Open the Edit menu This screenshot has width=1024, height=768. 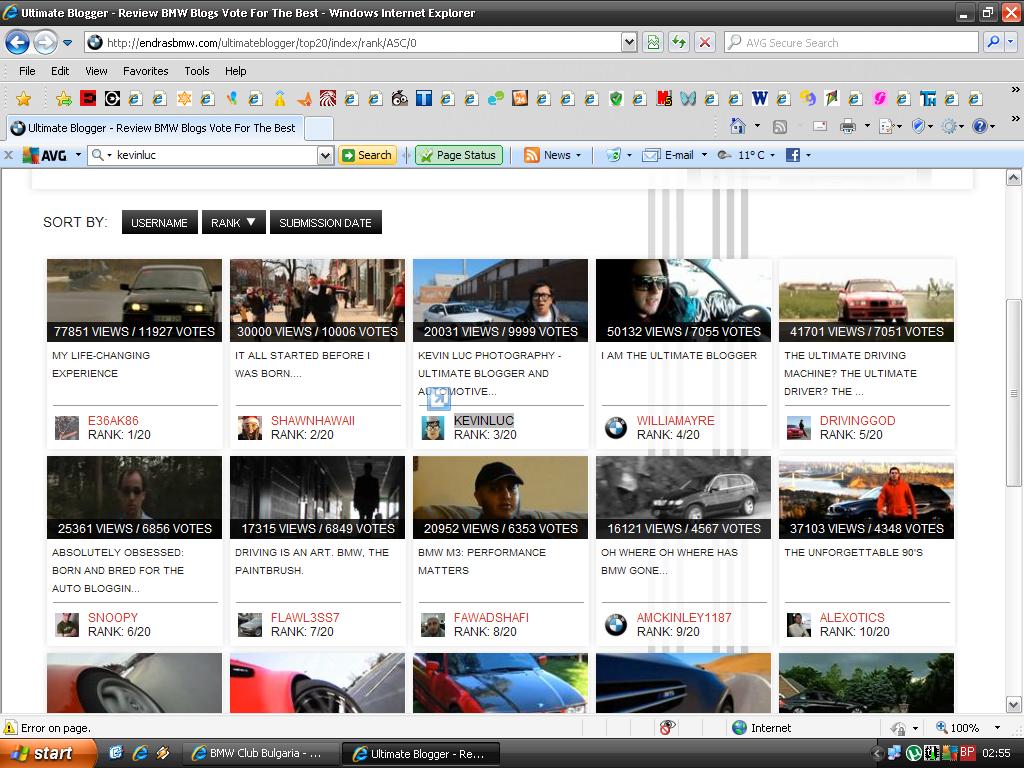pos(60,71)
